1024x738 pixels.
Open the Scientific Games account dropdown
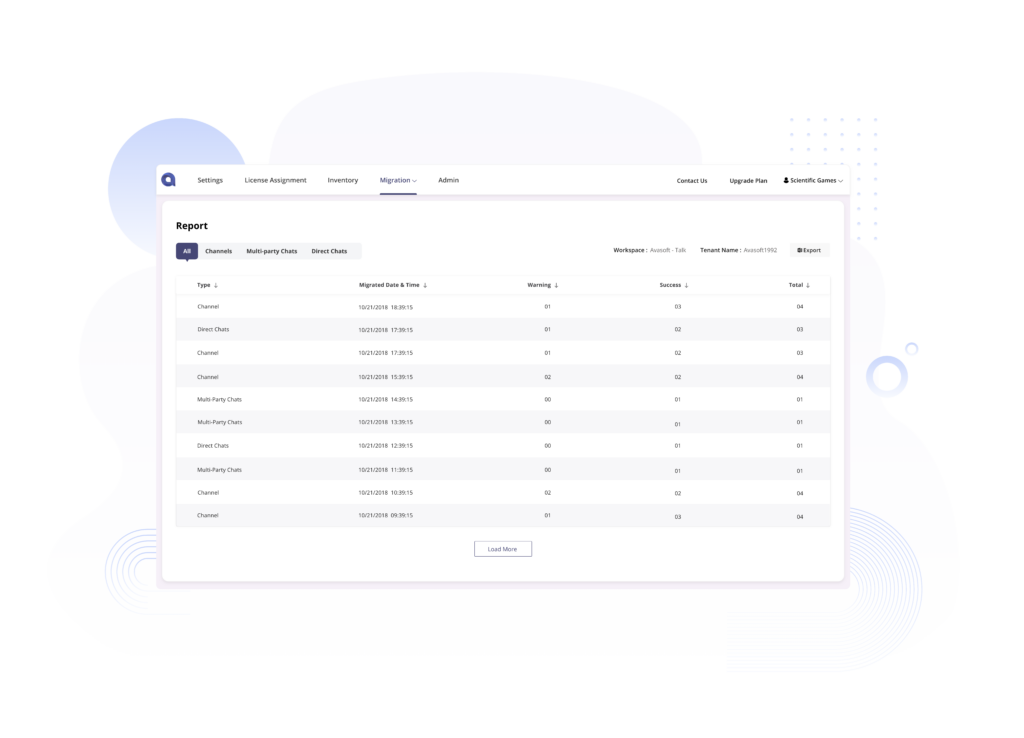tap(813, 180)
